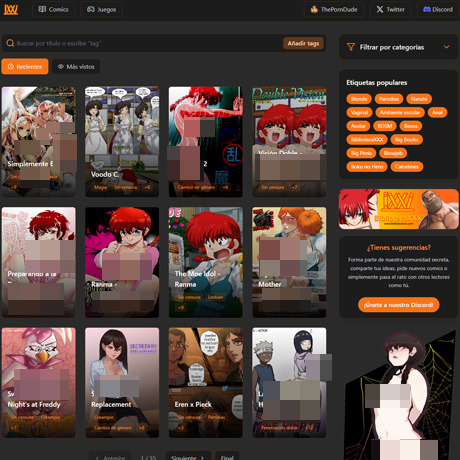Click Magia tag on Voodo C. card

click(x=100, y=187)
